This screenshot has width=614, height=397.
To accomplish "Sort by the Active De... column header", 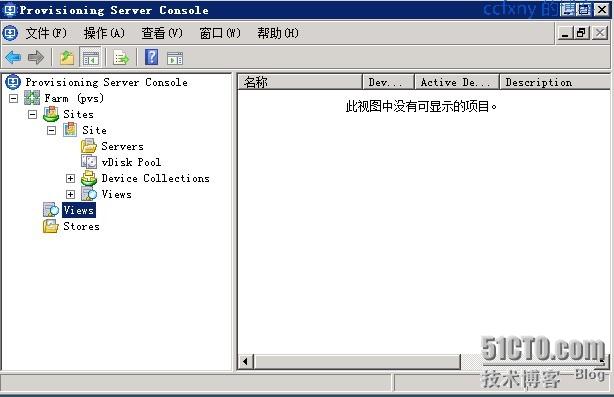I will click(x=457, y=82).
